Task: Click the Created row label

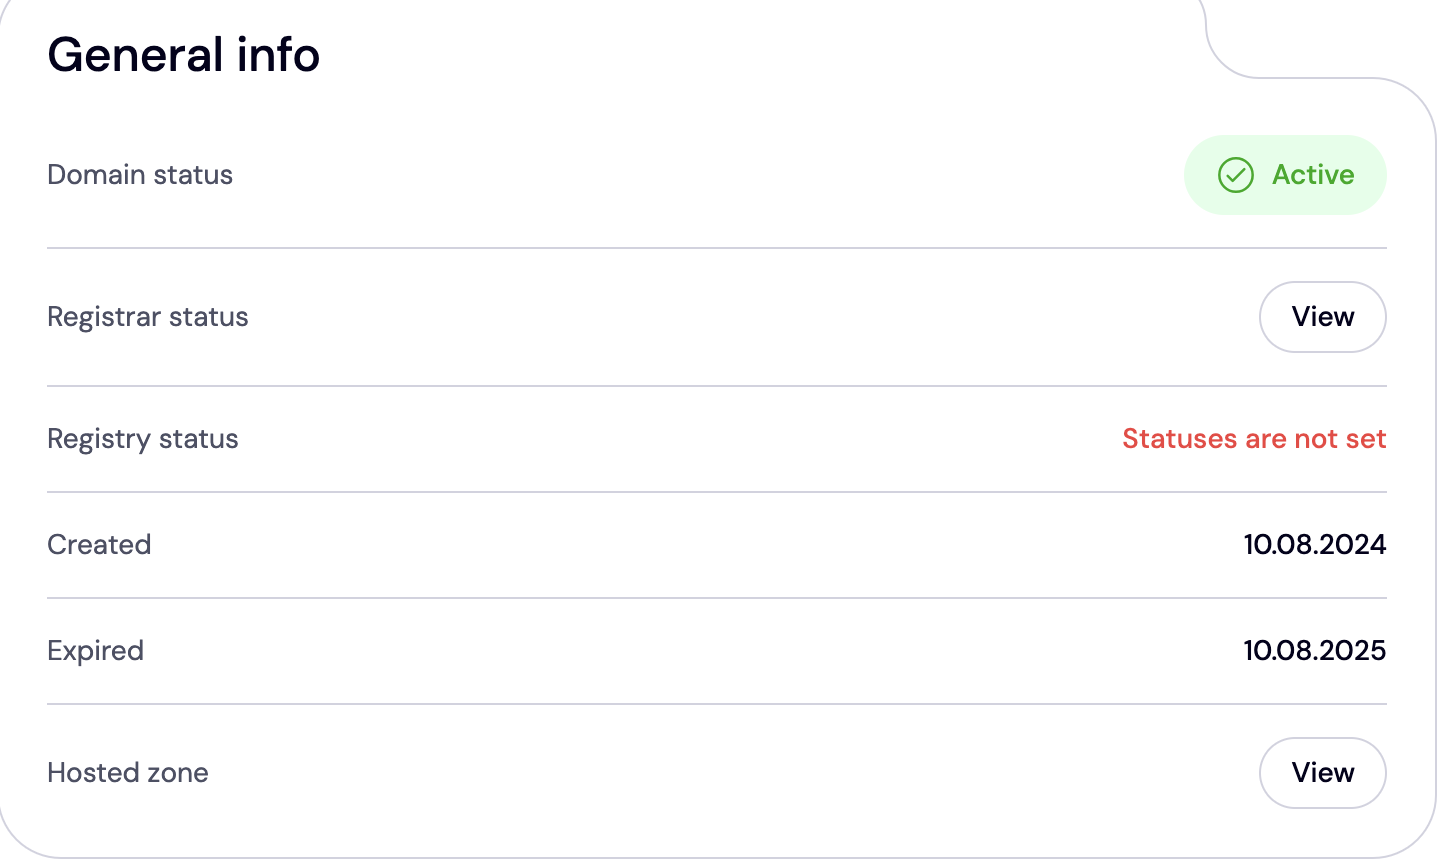Action: pyautogui.click(x=99, y=545)
